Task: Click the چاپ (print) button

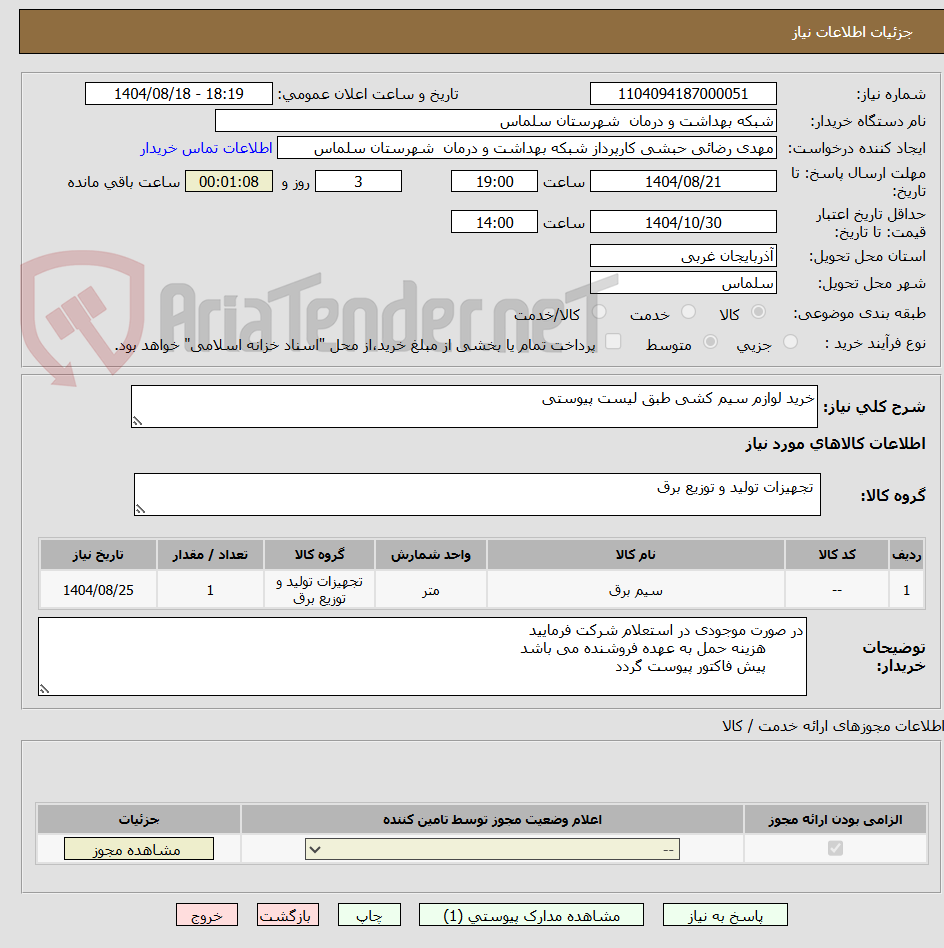Action: pos(369,914)
